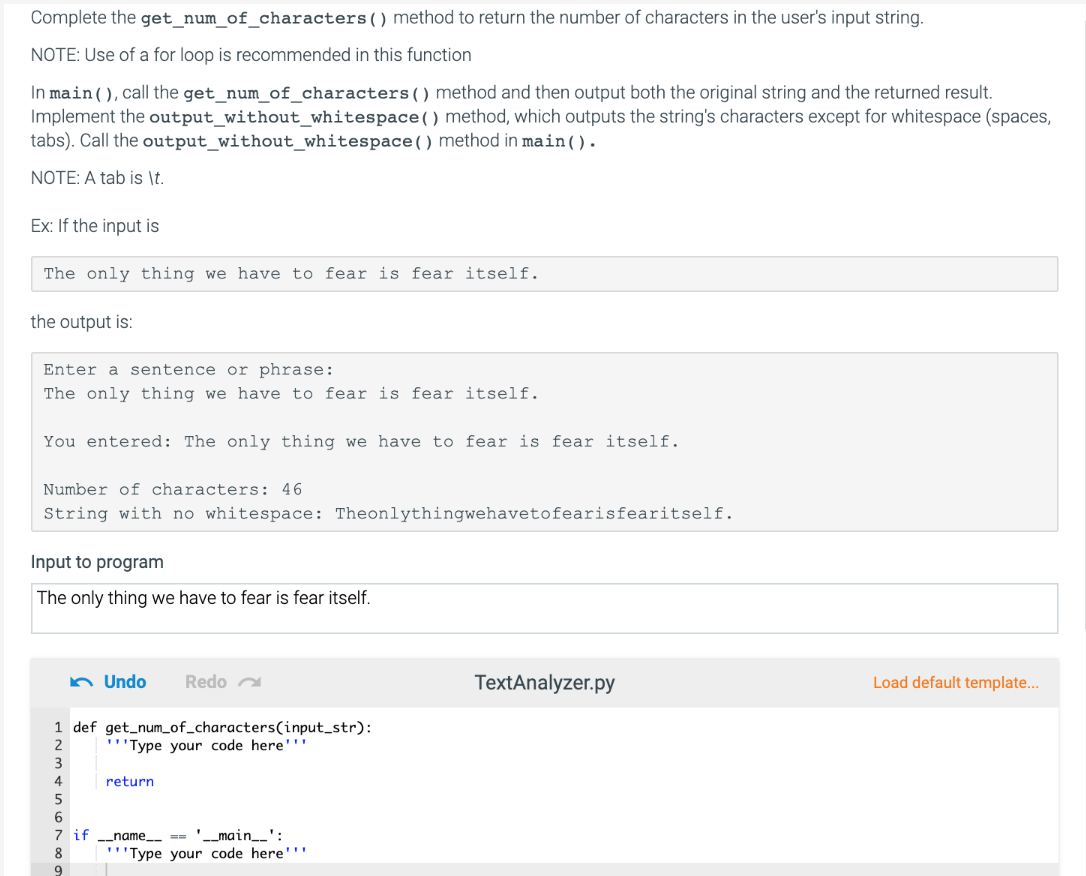Click the Undo arrow icon
Screen dimensions: 1086x876
coord(82,682)
